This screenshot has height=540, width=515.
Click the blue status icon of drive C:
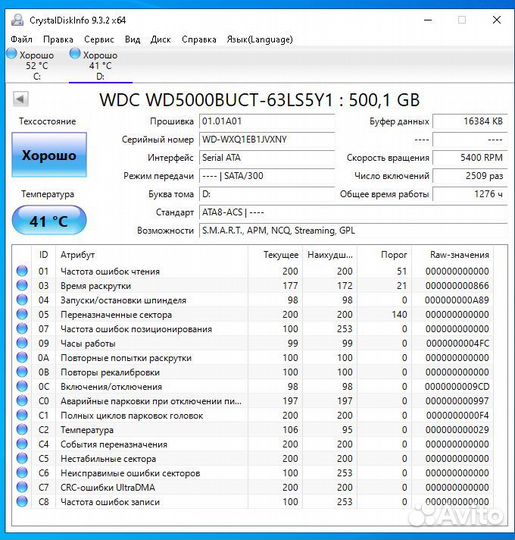tap(12, 54)
